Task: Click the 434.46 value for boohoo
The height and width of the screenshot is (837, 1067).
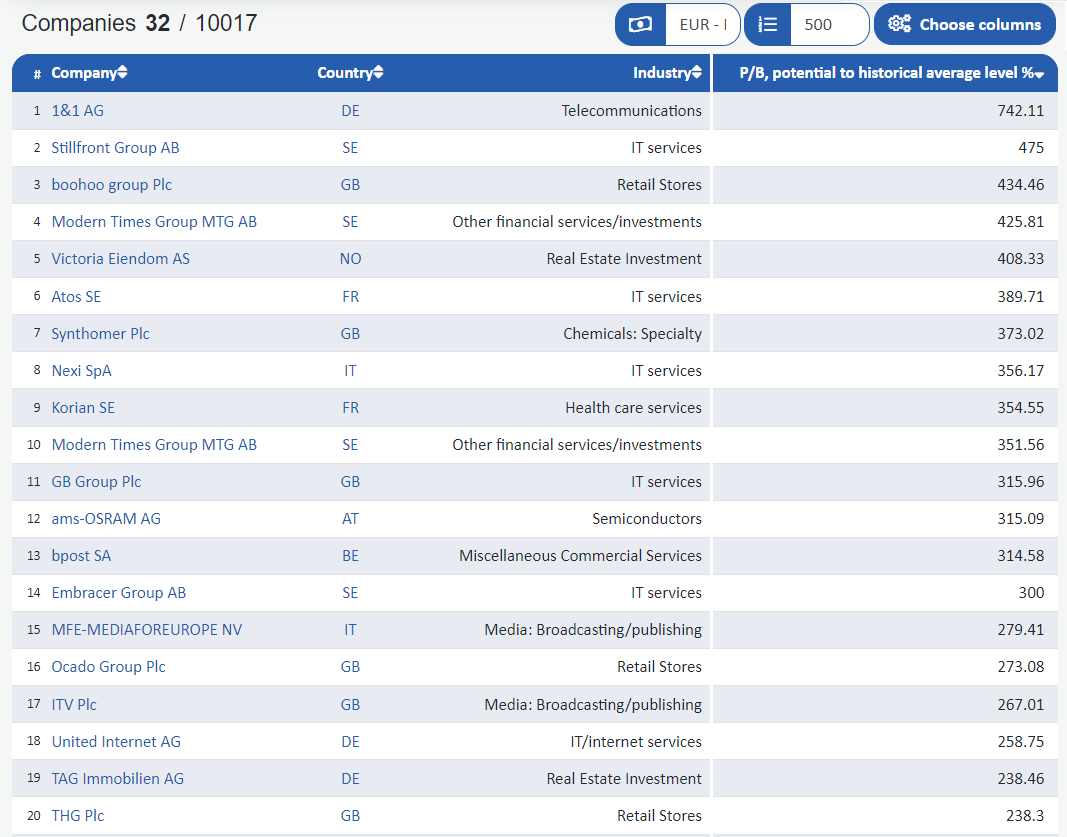Action: pos(1020,184)
